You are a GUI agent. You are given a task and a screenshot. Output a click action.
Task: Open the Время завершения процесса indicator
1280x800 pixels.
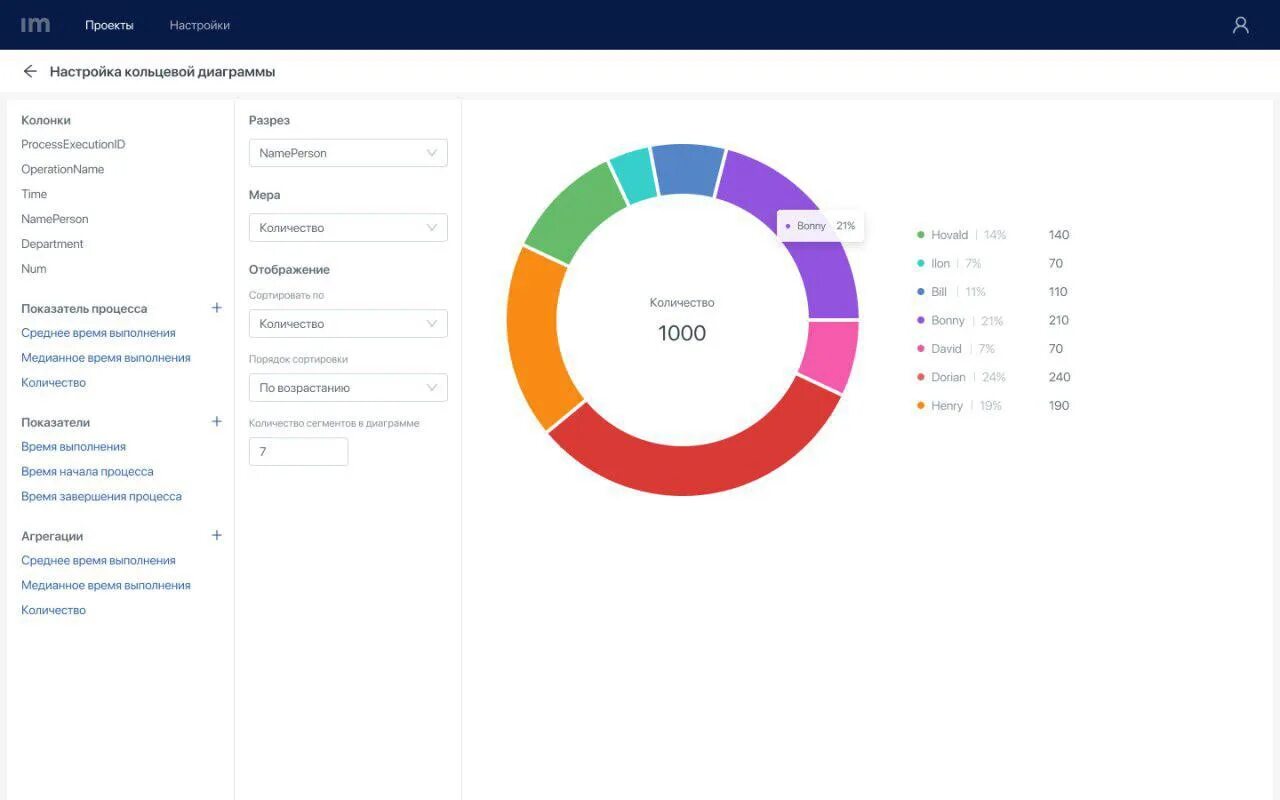tap(101, 497)
